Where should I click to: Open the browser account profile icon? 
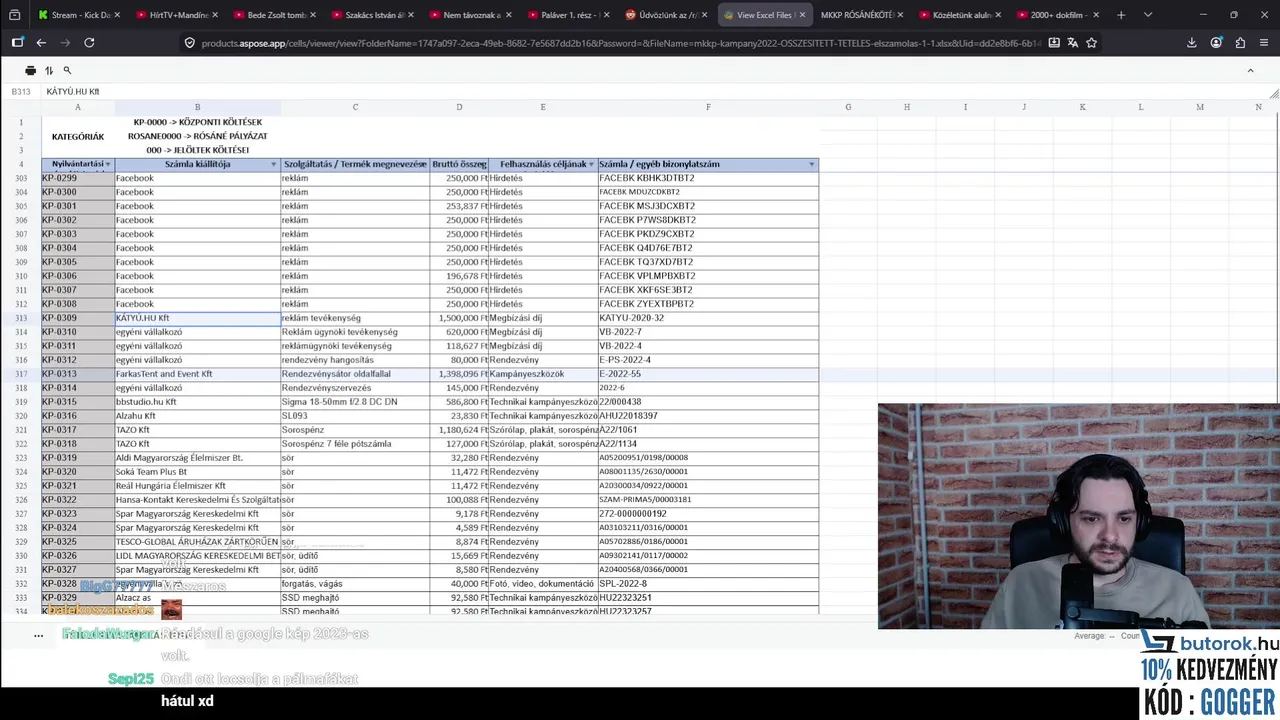(x=1216, y=43)
